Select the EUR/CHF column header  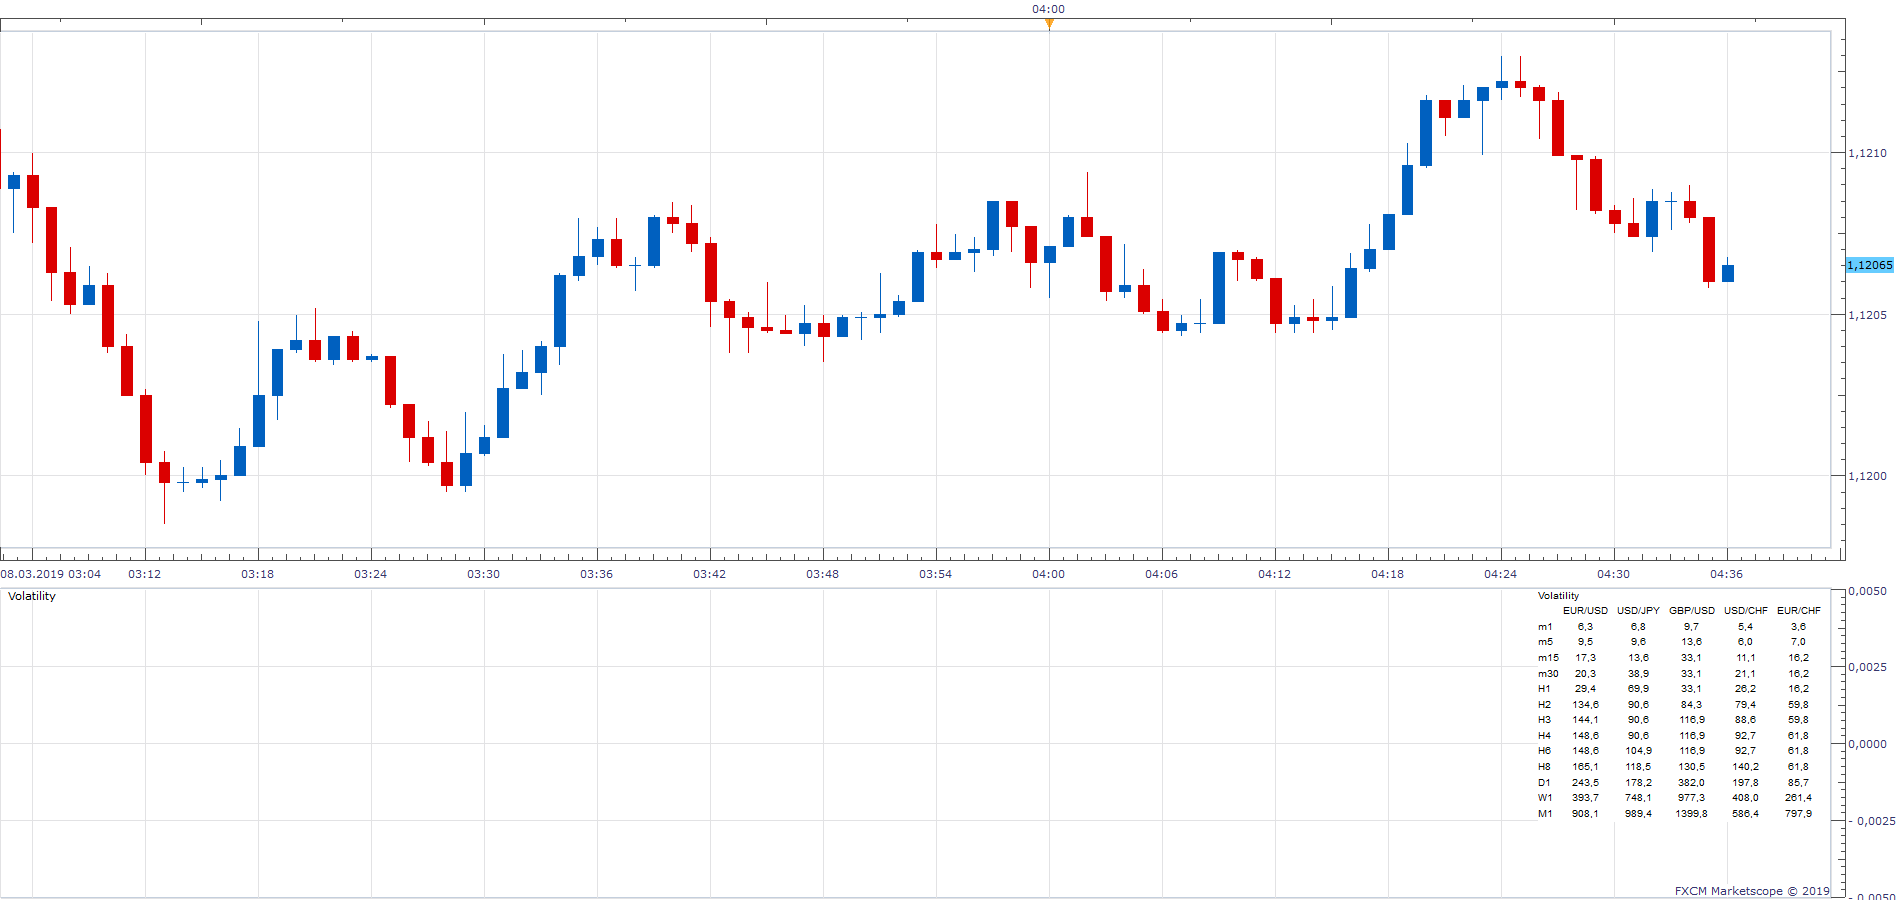point(1799,610)
